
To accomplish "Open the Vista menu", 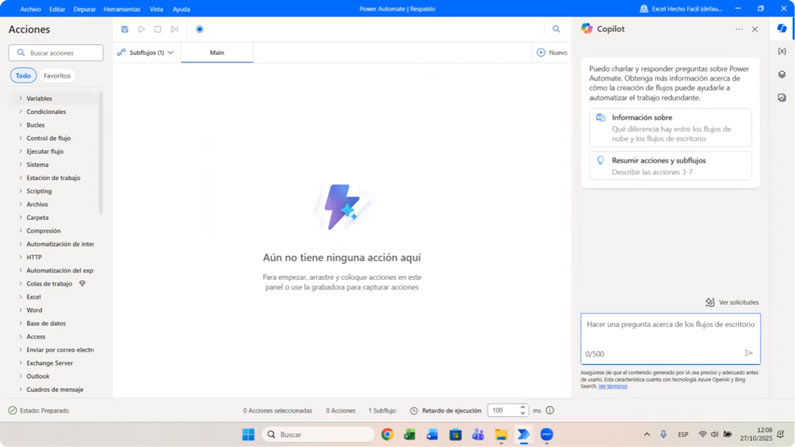I will click(156, 9).
